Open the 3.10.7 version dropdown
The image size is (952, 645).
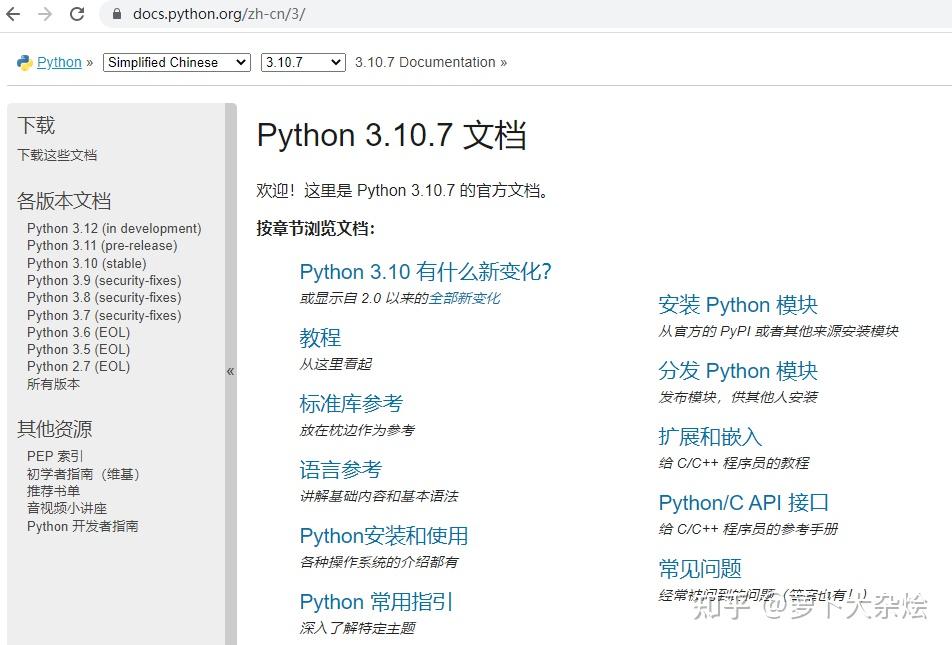click(303, 62)
